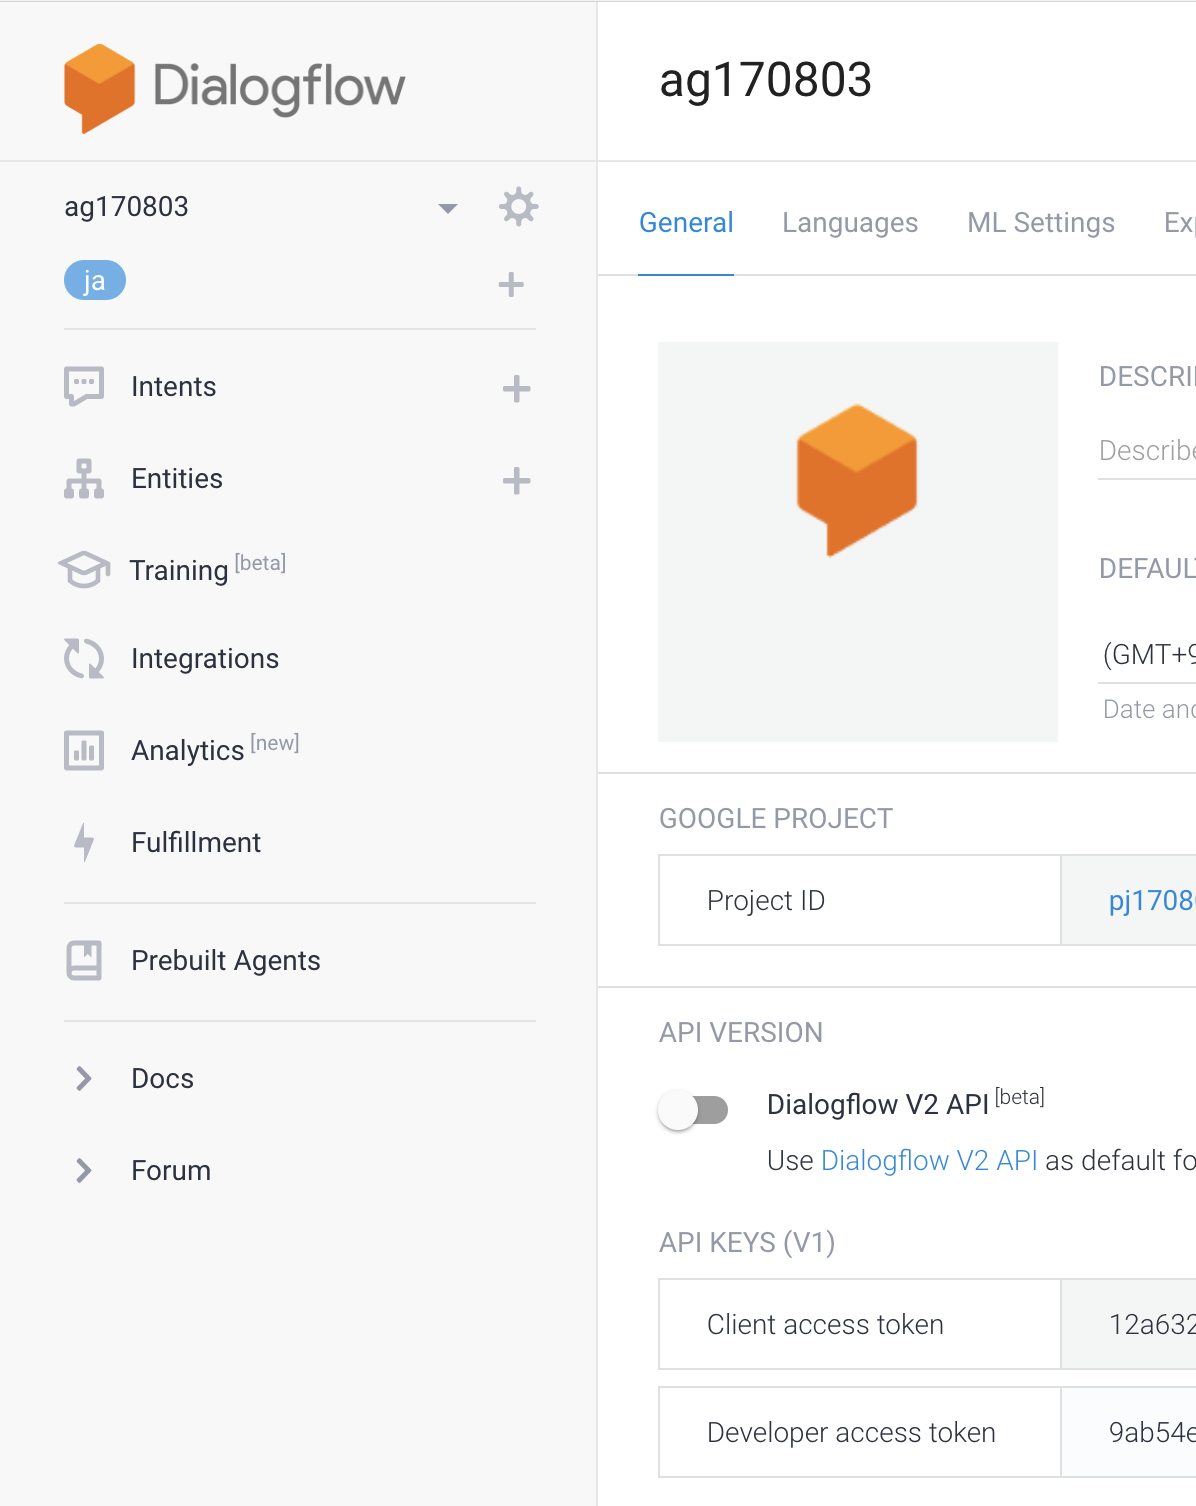This screenshot has height=1506, width=1196.
Task: Open the default time zone dropdown
Action: 1147,655
